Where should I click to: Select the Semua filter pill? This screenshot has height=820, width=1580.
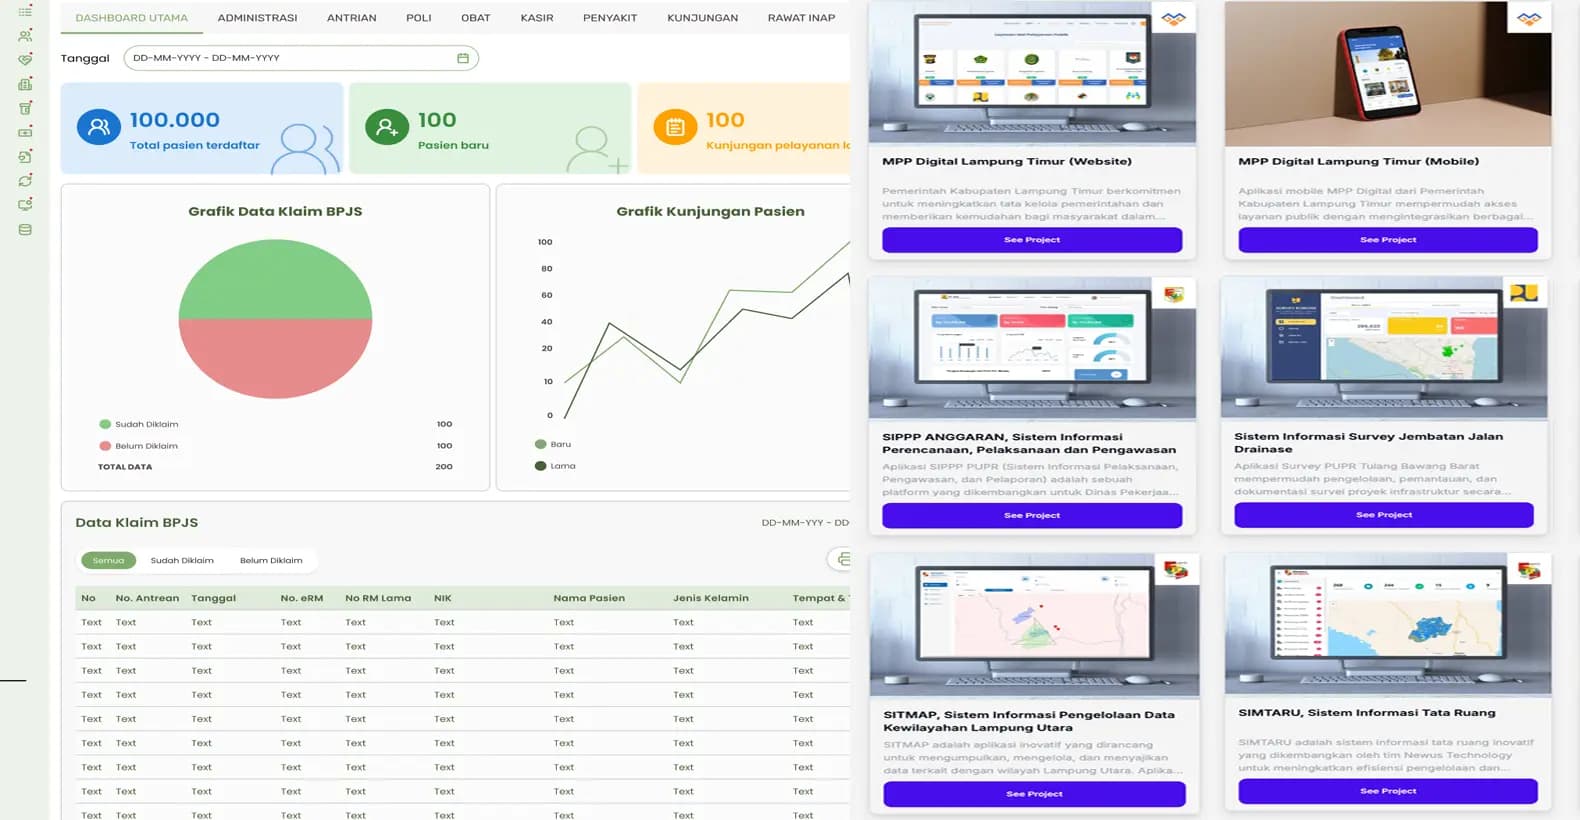(x=108, y=560)
